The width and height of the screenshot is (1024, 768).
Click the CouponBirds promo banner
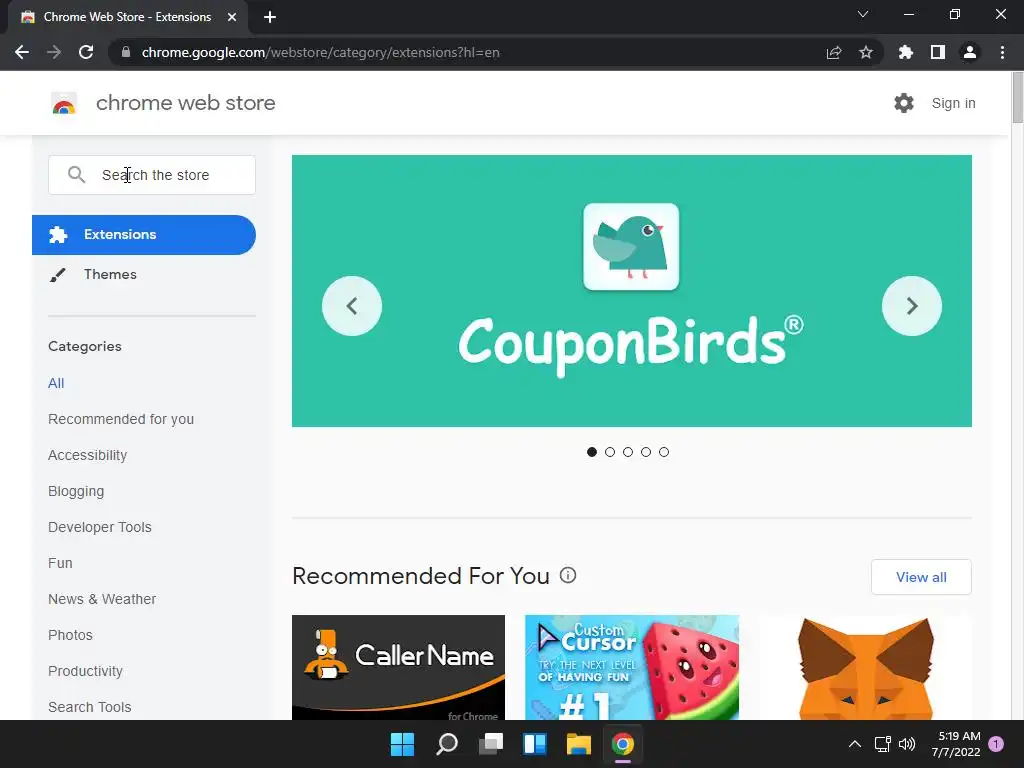tap(632, 291)
